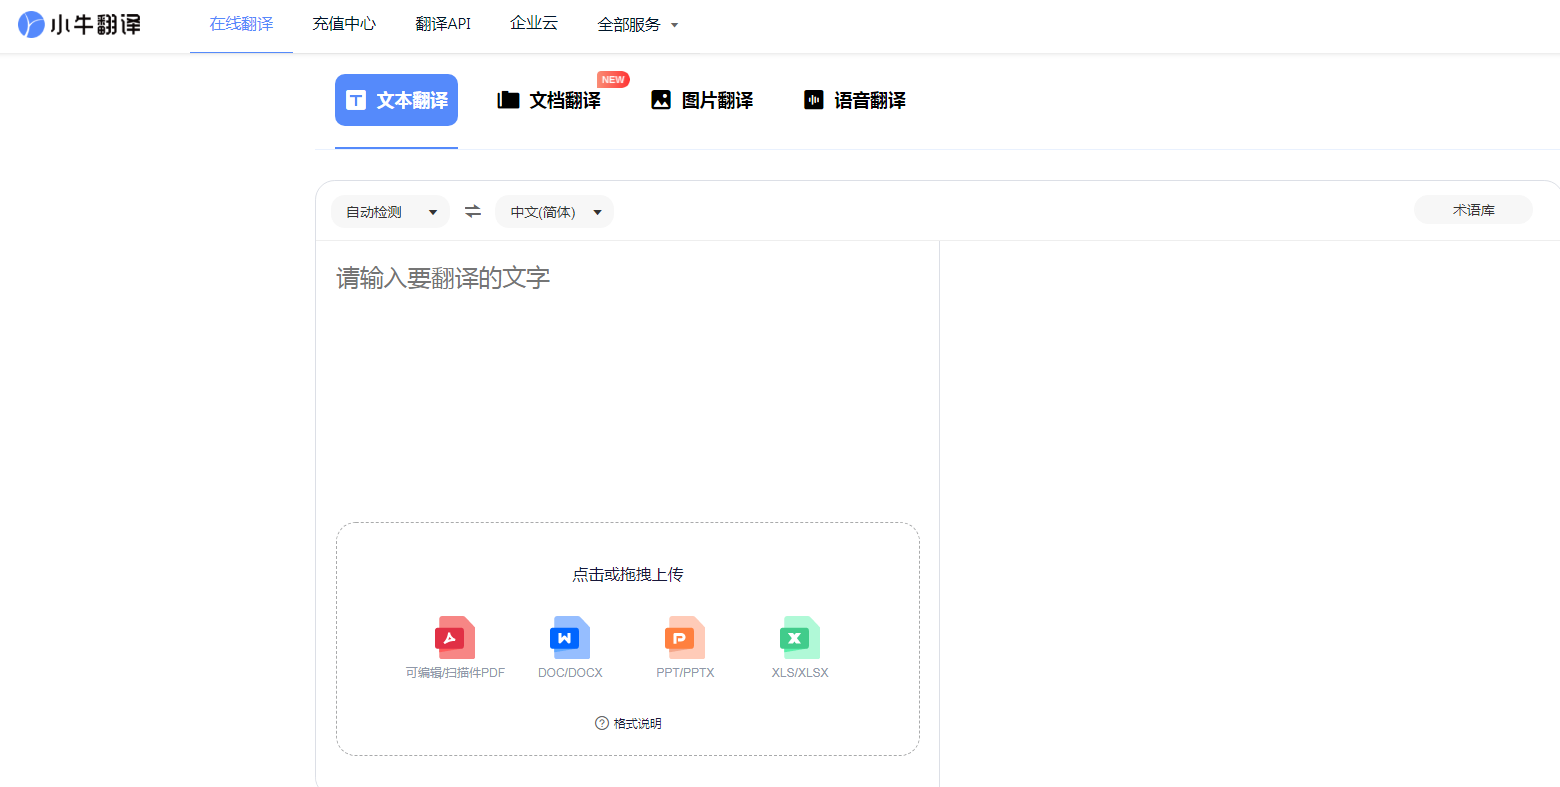The height and width of the screenshot is (787, 1560).
Task: Click the PDF upload icon
Action: click(x=454, y=638)
